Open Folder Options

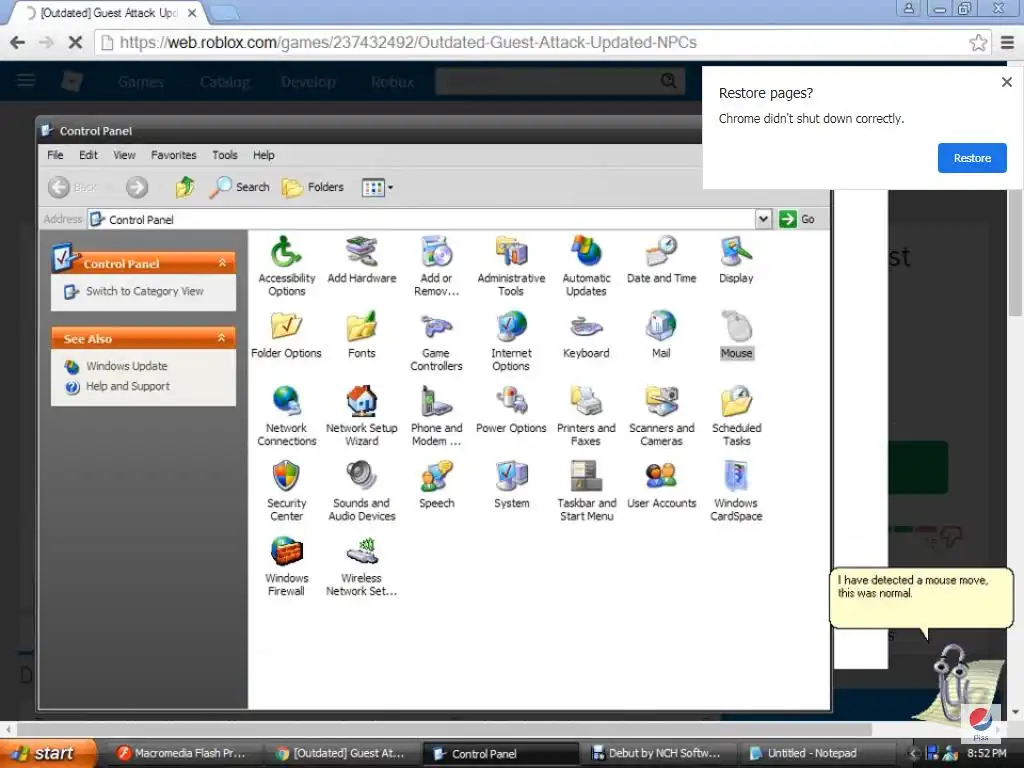[286, 335]
